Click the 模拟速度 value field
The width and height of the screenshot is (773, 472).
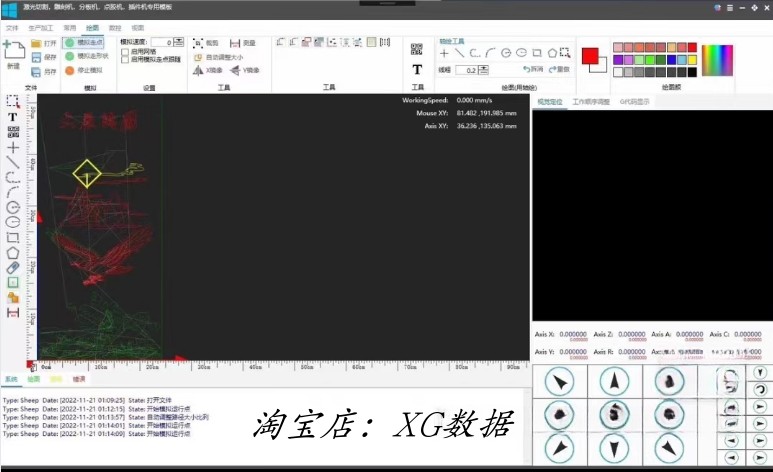pyautogui.click(x=162, y=42)
